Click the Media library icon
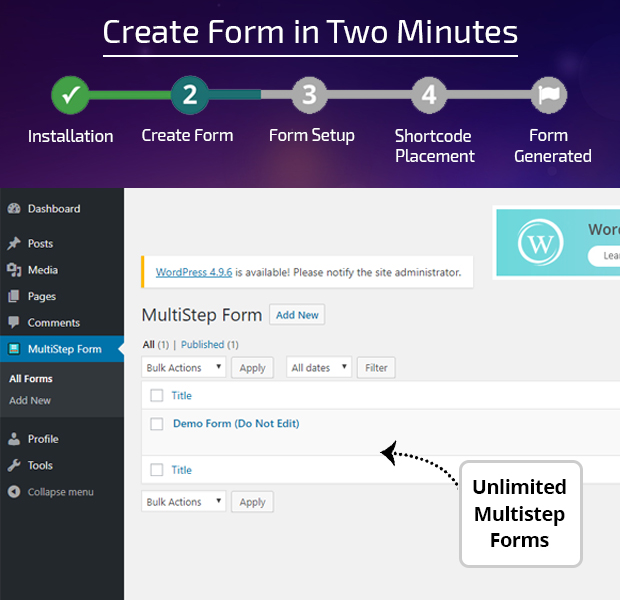Viewport: 620px width, 600px height. click(x=14, y=270)
